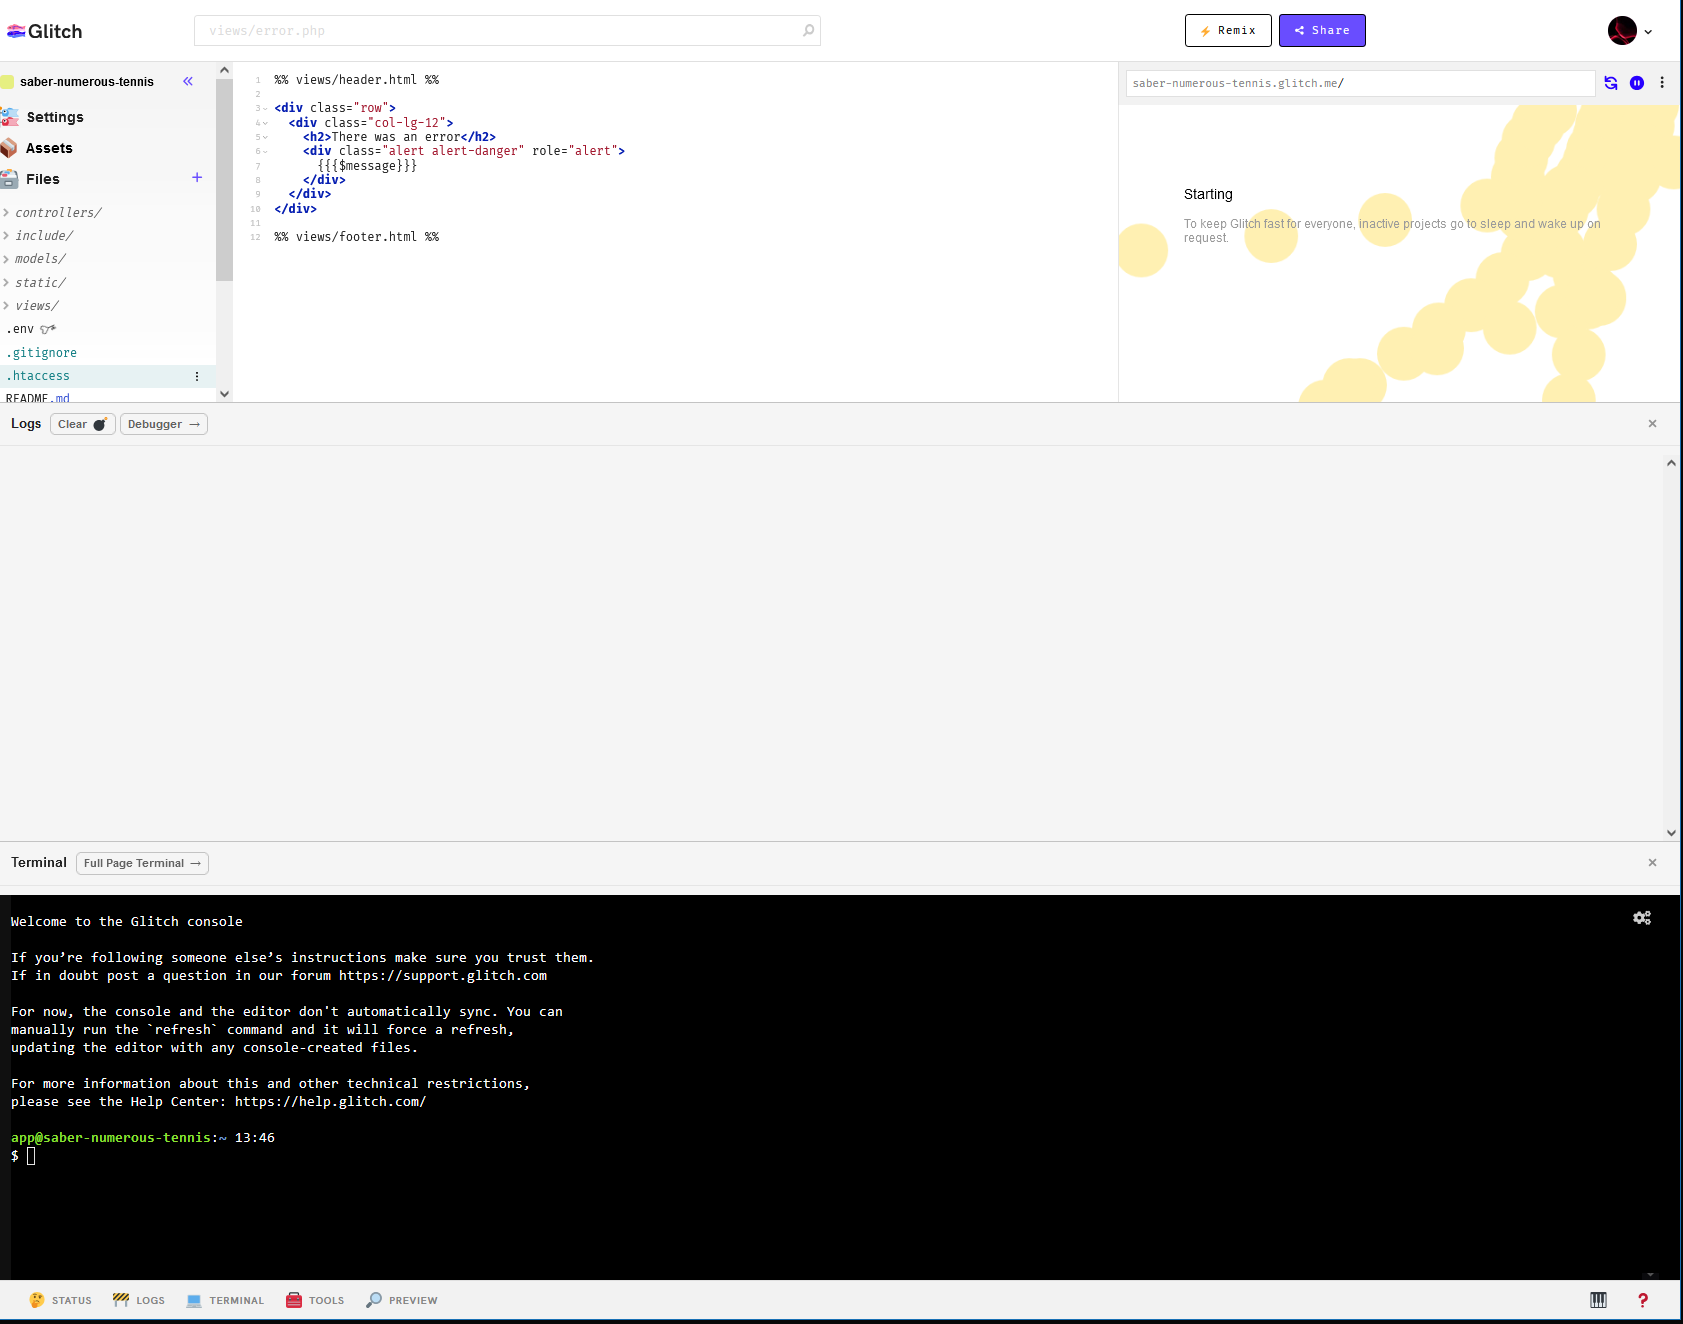Click the Glitch logo
Screen dimensions: 1683x1324
tap(45, 31)
